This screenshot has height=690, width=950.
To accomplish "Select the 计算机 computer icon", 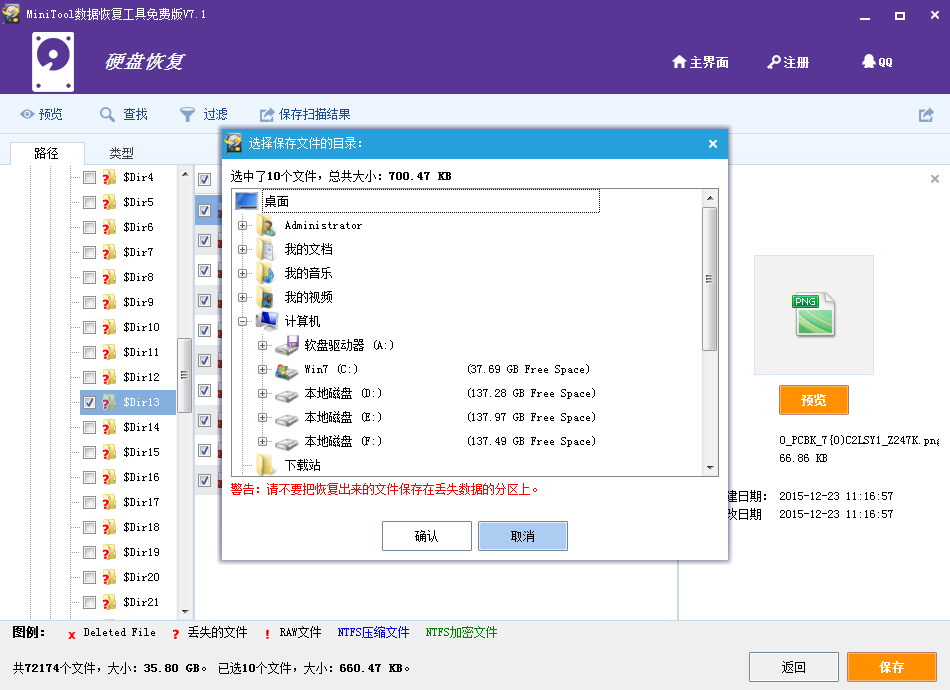I will (x=267, y=321).
